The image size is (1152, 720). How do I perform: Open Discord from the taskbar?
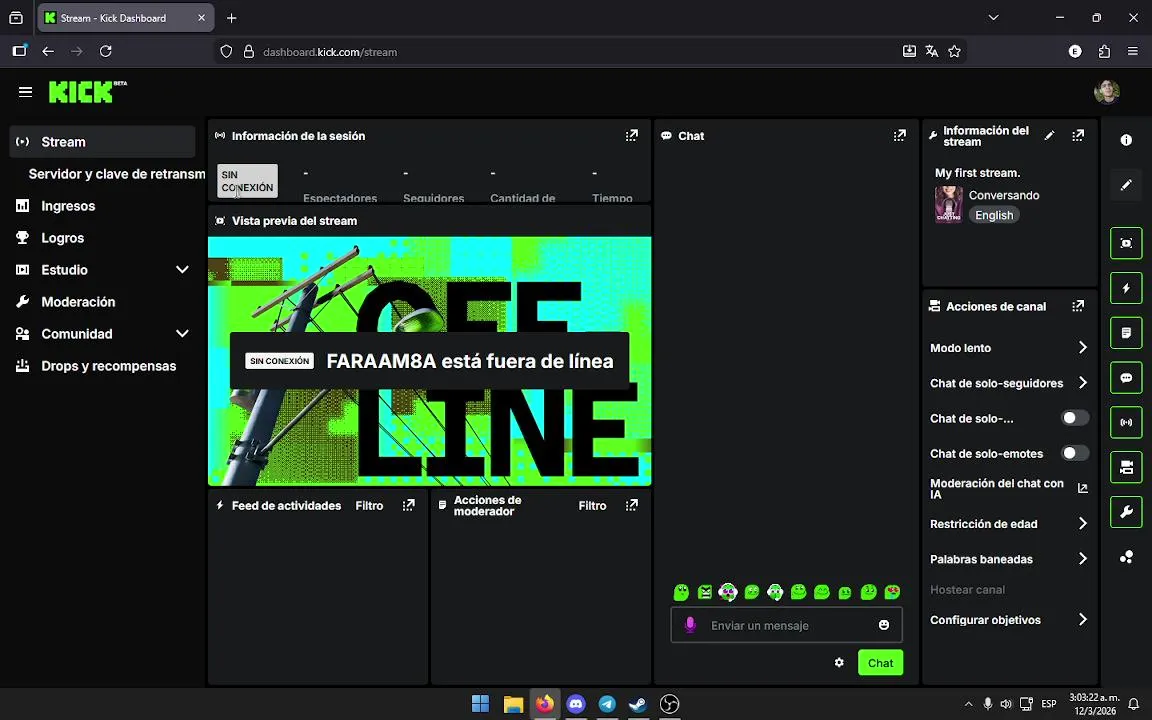point(576,704)
